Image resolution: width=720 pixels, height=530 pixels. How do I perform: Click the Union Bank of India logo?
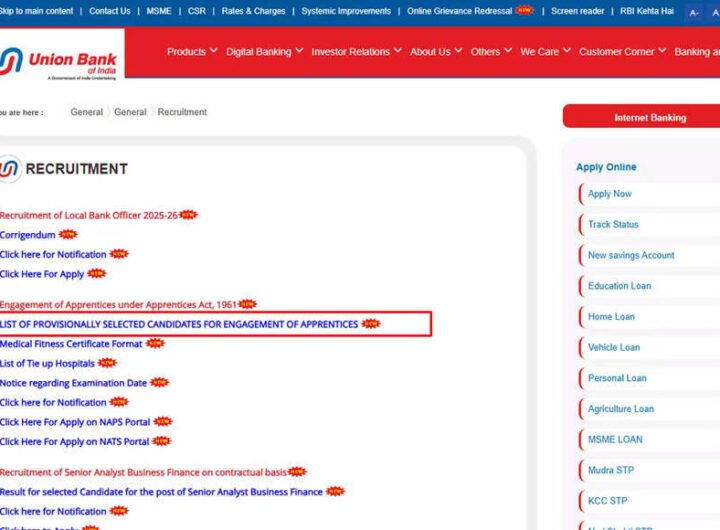pyautogui.click(x=58, y=63)
